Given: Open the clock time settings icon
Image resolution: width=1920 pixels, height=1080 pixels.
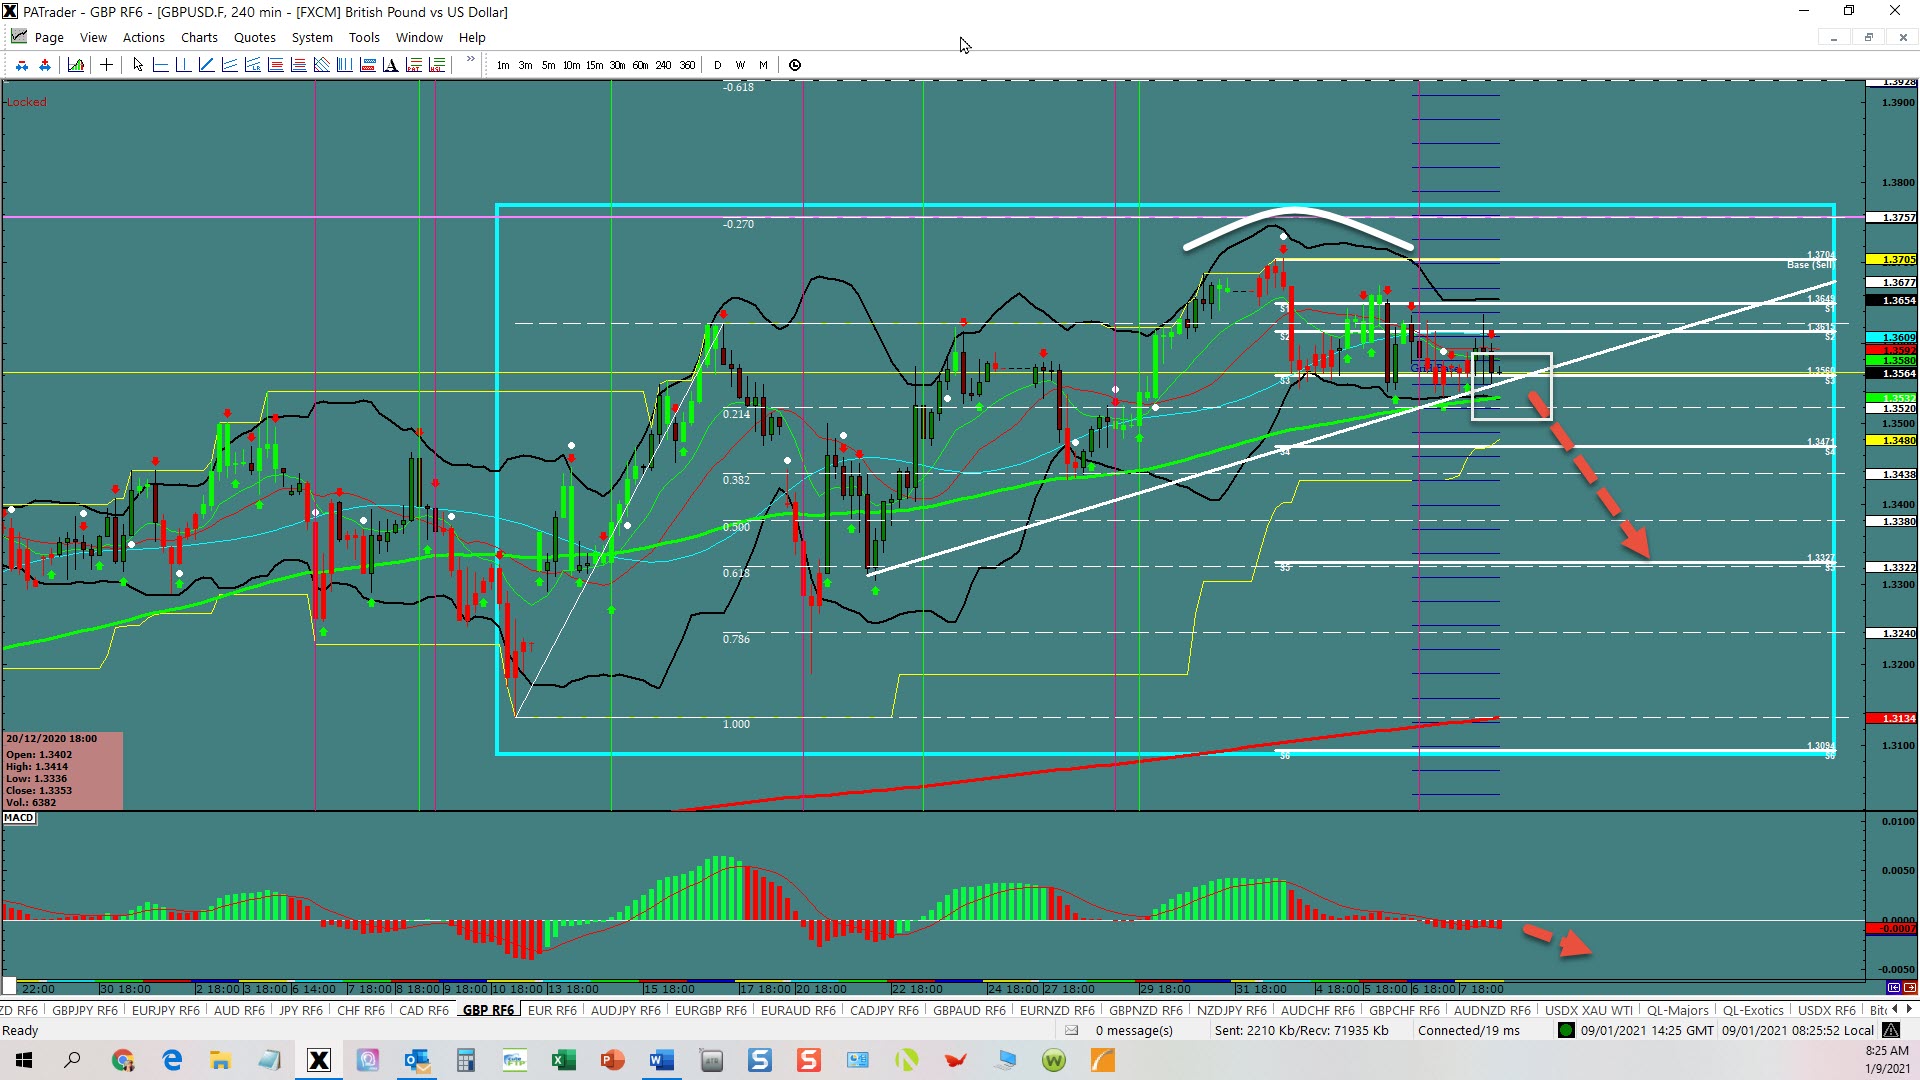Looking at the screenshot, I should (795, 65).
